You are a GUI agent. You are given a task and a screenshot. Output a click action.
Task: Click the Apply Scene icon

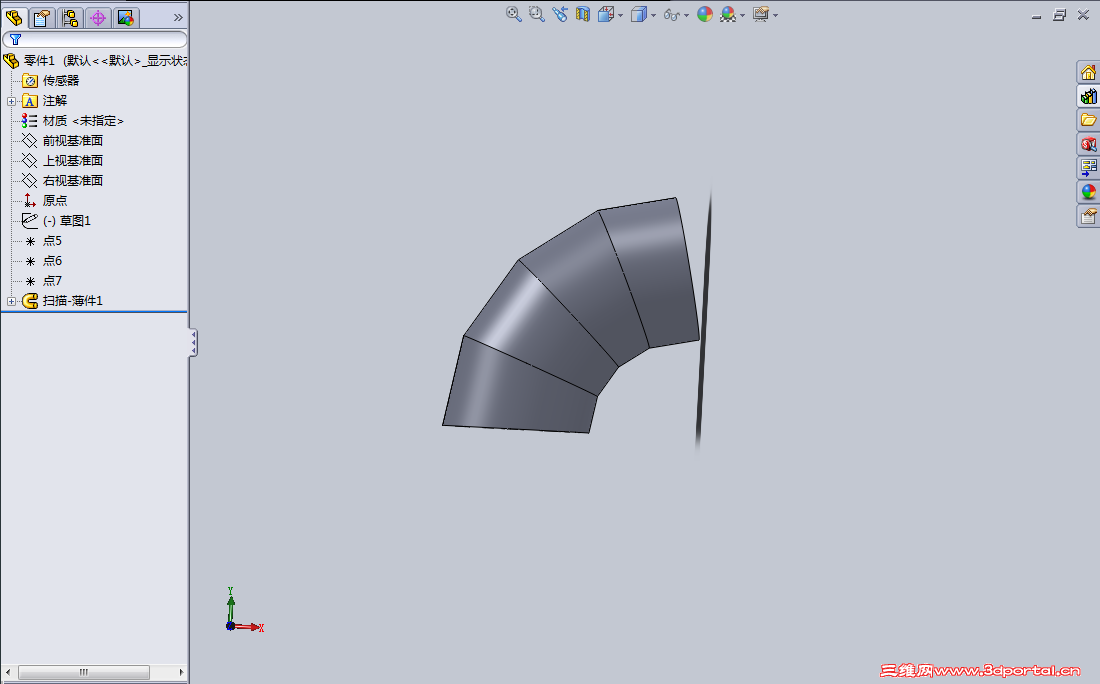728,14
